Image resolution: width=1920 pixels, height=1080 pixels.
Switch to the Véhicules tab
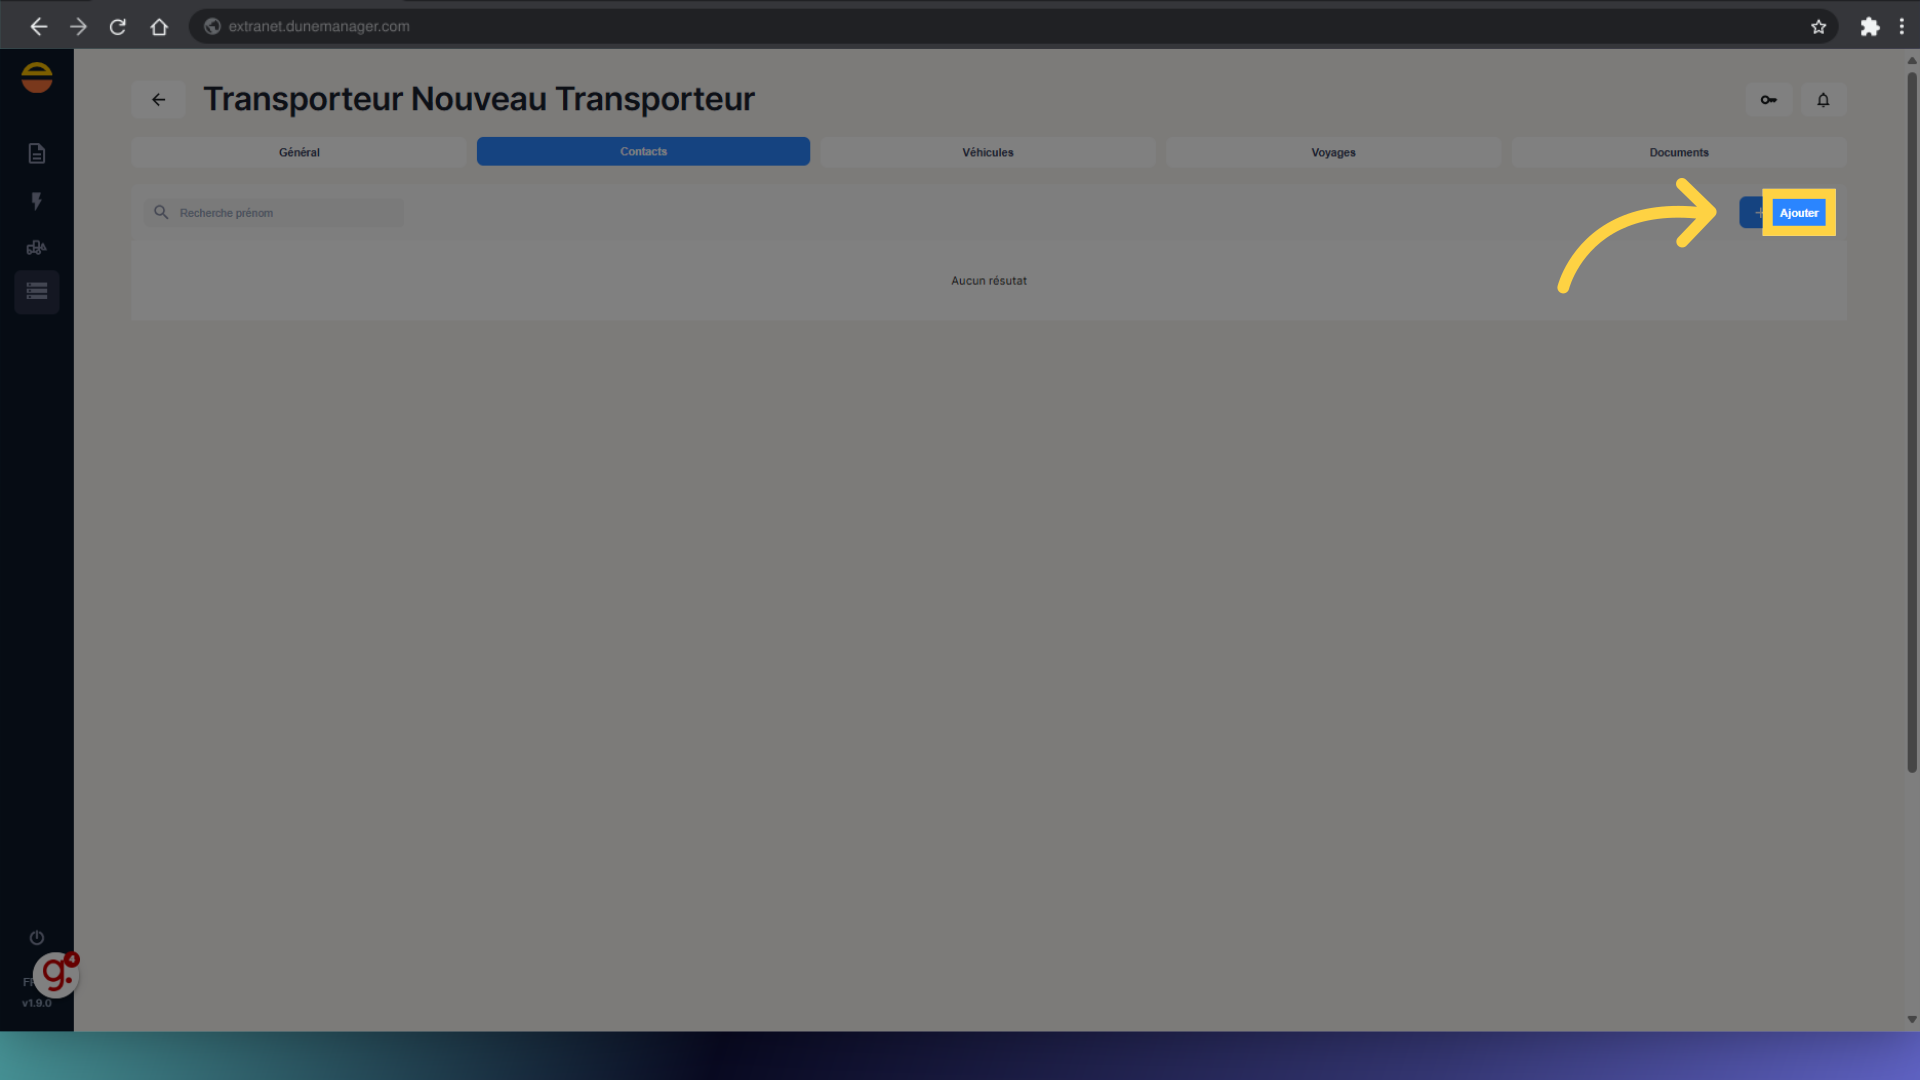pos(987,152)
